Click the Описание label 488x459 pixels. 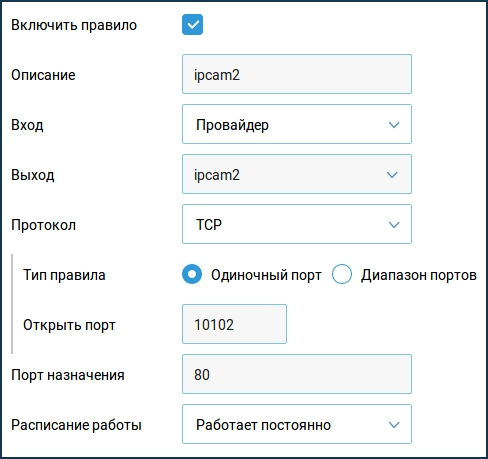tap(43, 75)
